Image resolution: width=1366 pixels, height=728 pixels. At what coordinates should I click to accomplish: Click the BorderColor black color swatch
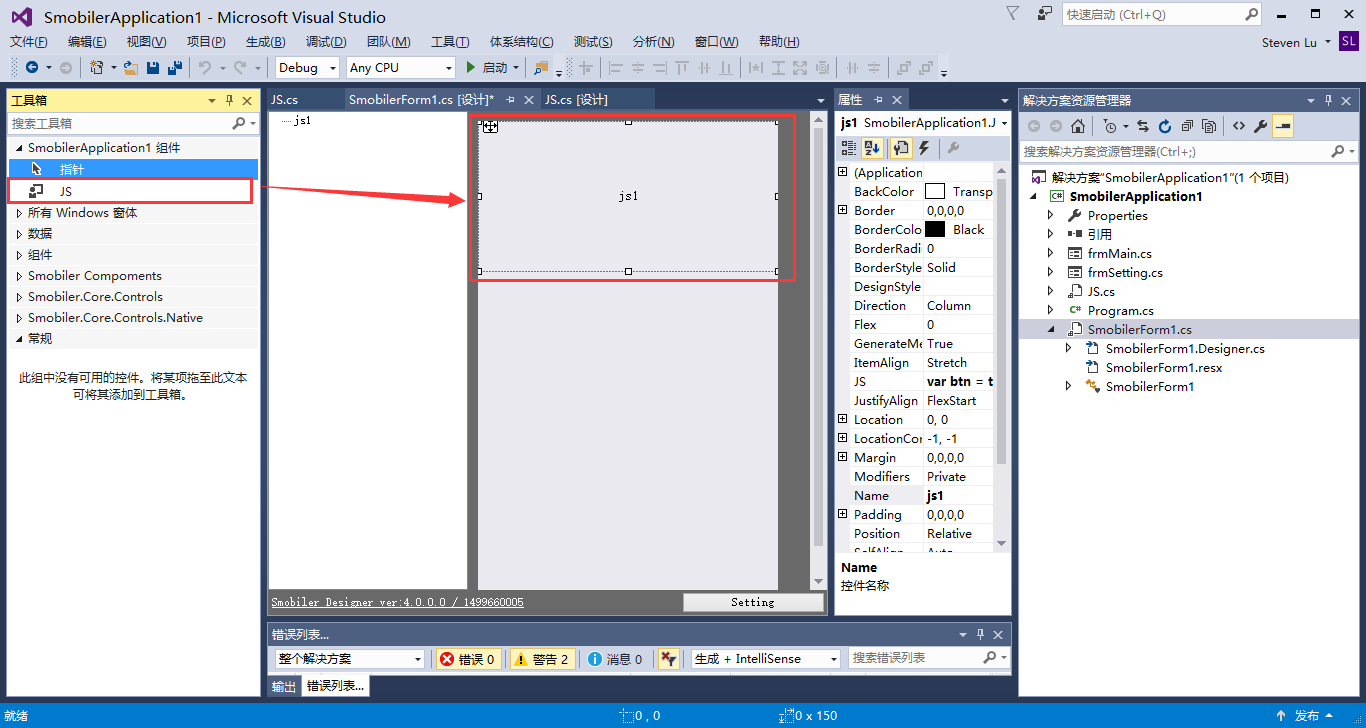pyautogui.click(x=935, y=229)
